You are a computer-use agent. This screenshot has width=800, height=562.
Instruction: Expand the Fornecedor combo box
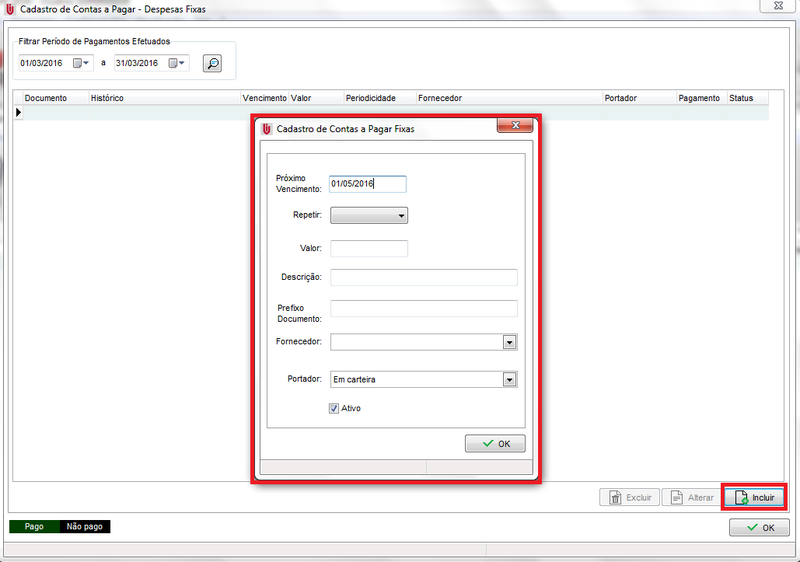(x=509, y=342)
